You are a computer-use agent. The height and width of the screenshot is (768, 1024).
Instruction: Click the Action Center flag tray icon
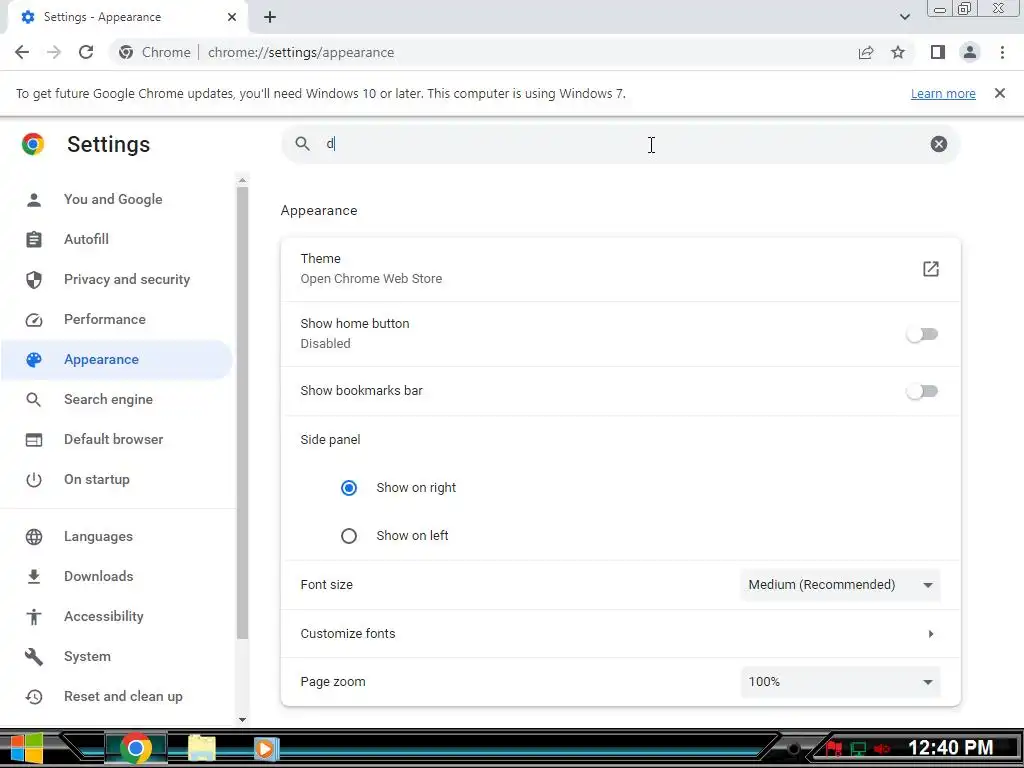(x=834, y=748)
